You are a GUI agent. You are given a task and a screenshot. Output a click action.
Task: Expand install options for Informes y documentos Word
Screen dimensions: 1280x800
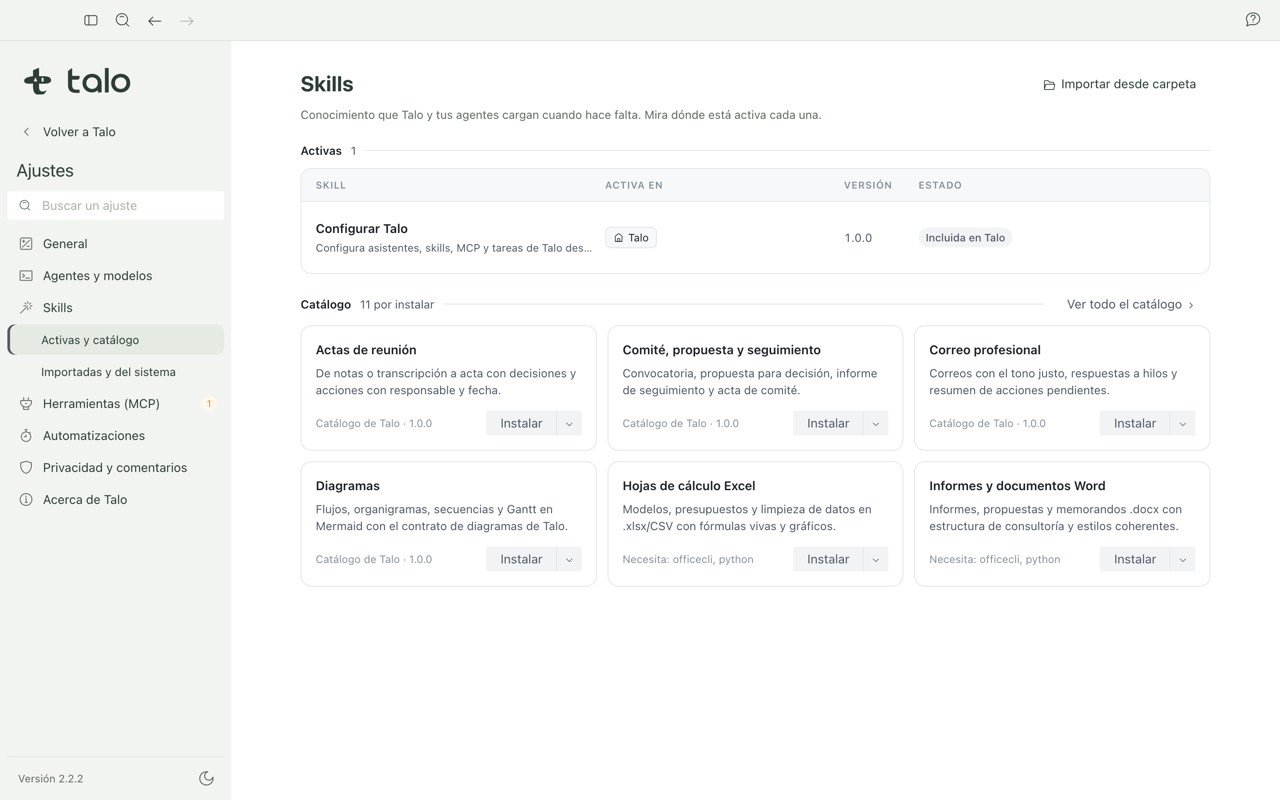click(x=1183, y=559)
